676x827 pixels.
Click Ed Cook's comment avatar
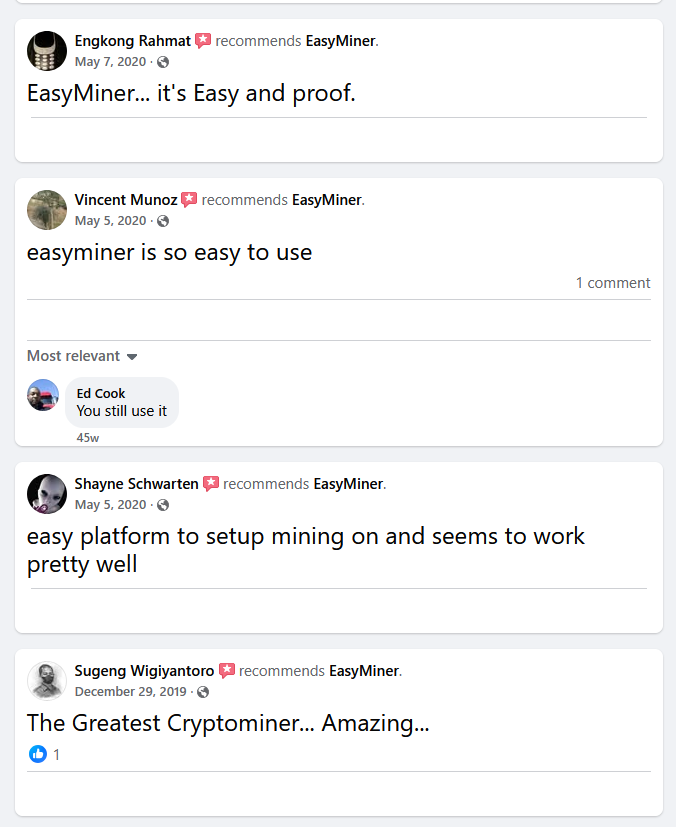point(43,395)
